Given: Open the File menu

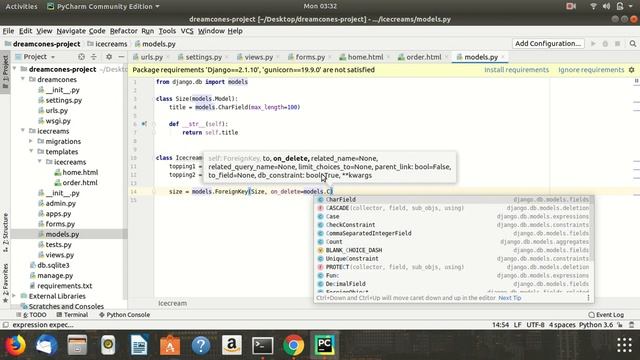Looking at the screenshot, I should (8, 31).
